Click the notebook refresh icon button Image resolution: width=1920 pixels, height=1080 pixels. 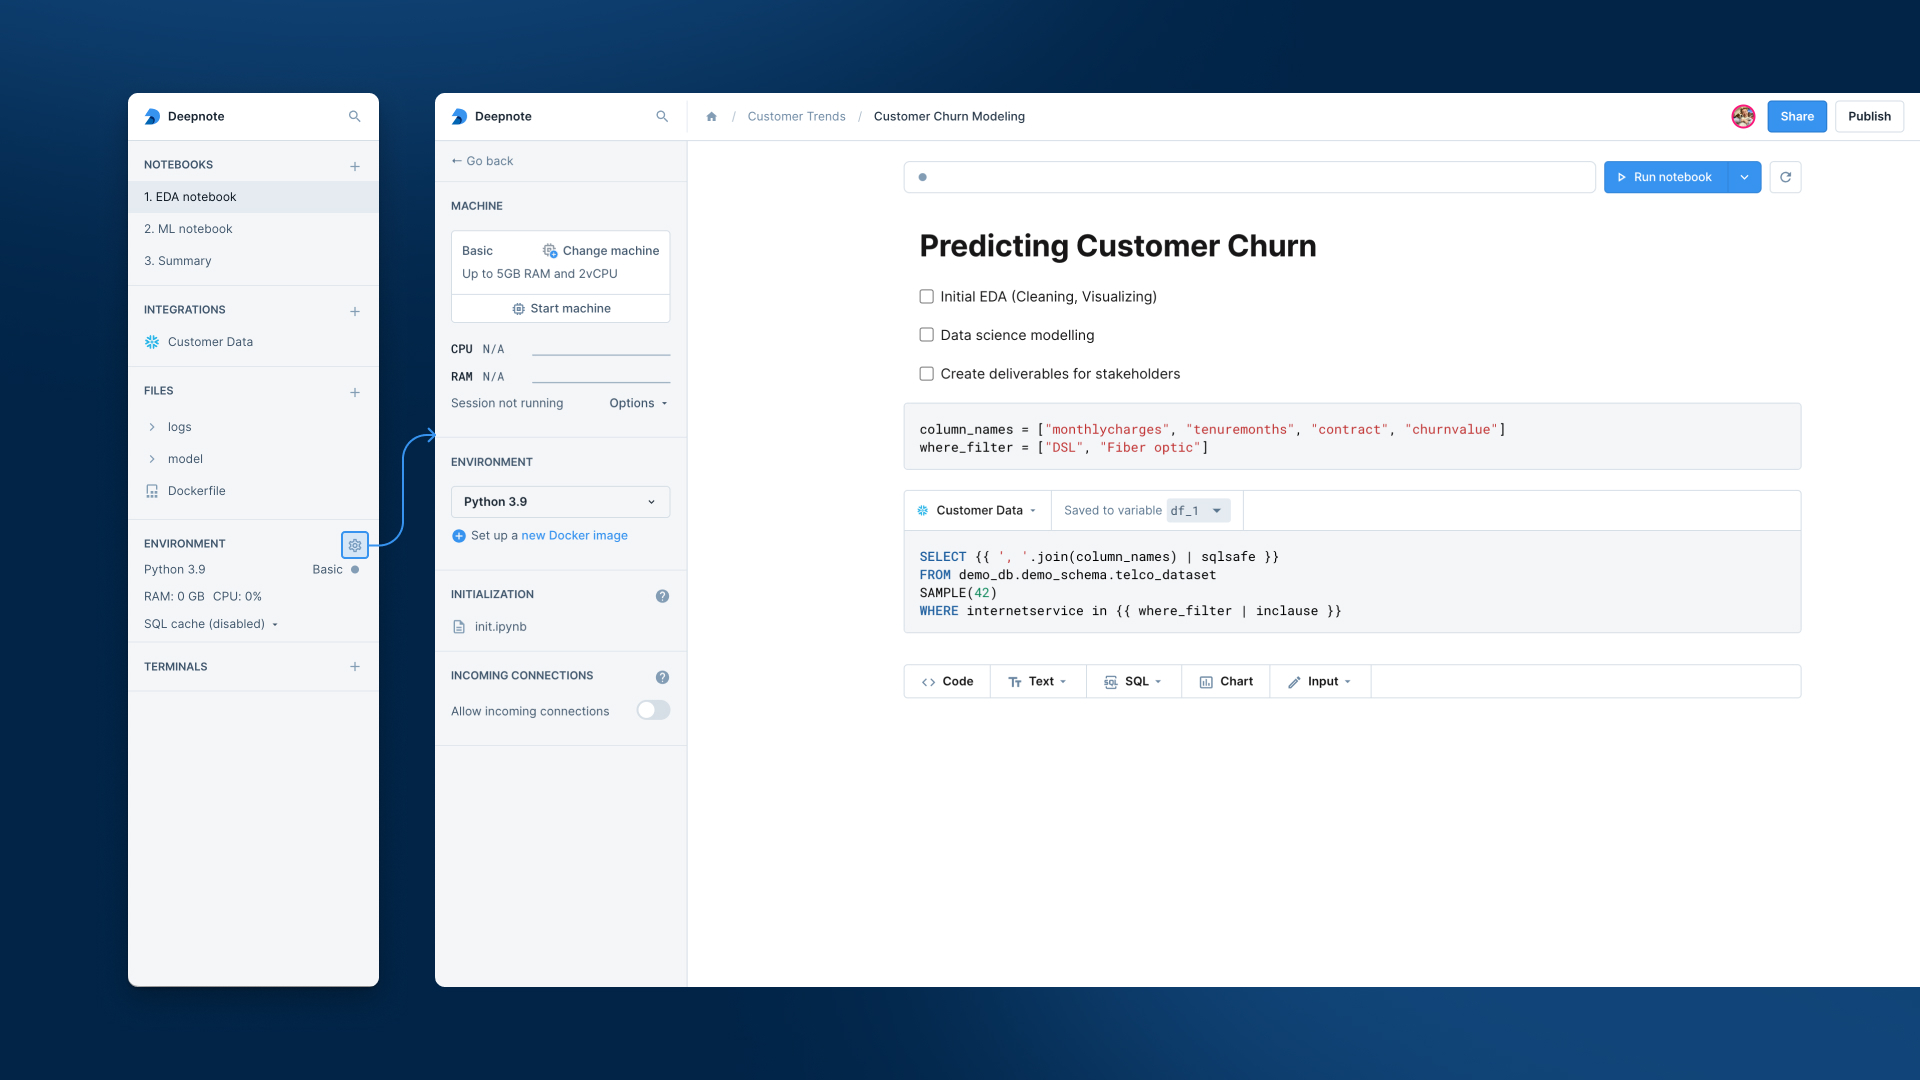point(1785,177)
